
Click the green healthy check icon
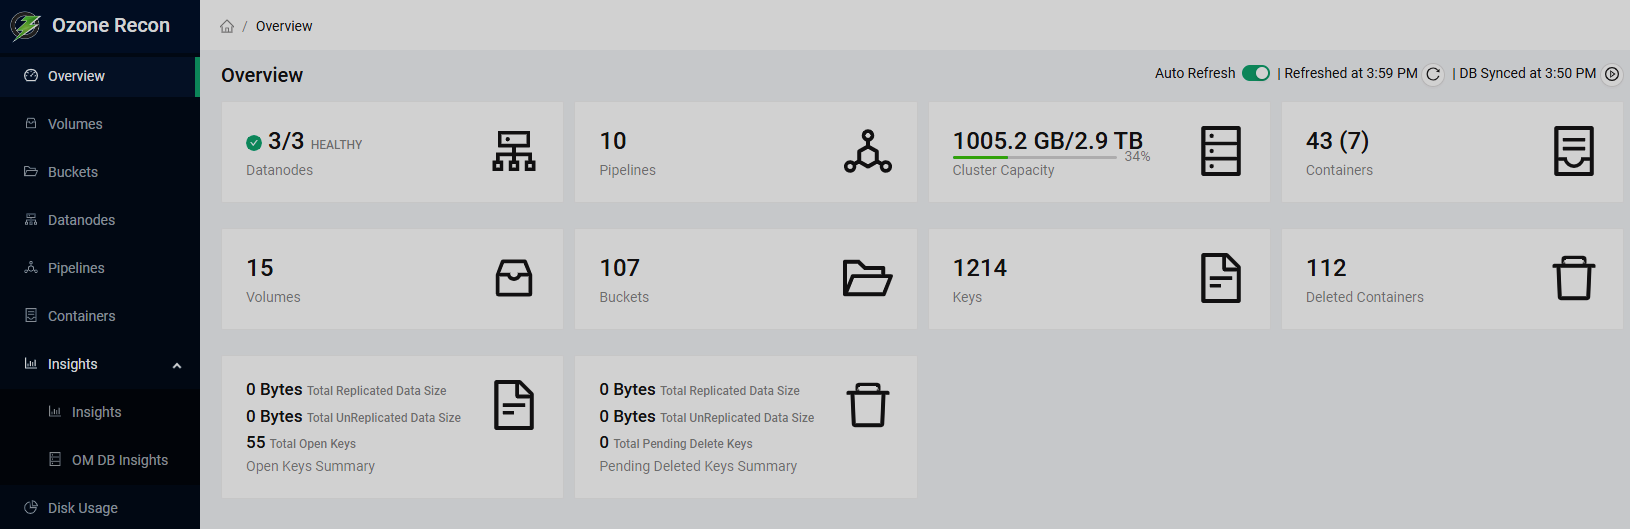point(254,143)
